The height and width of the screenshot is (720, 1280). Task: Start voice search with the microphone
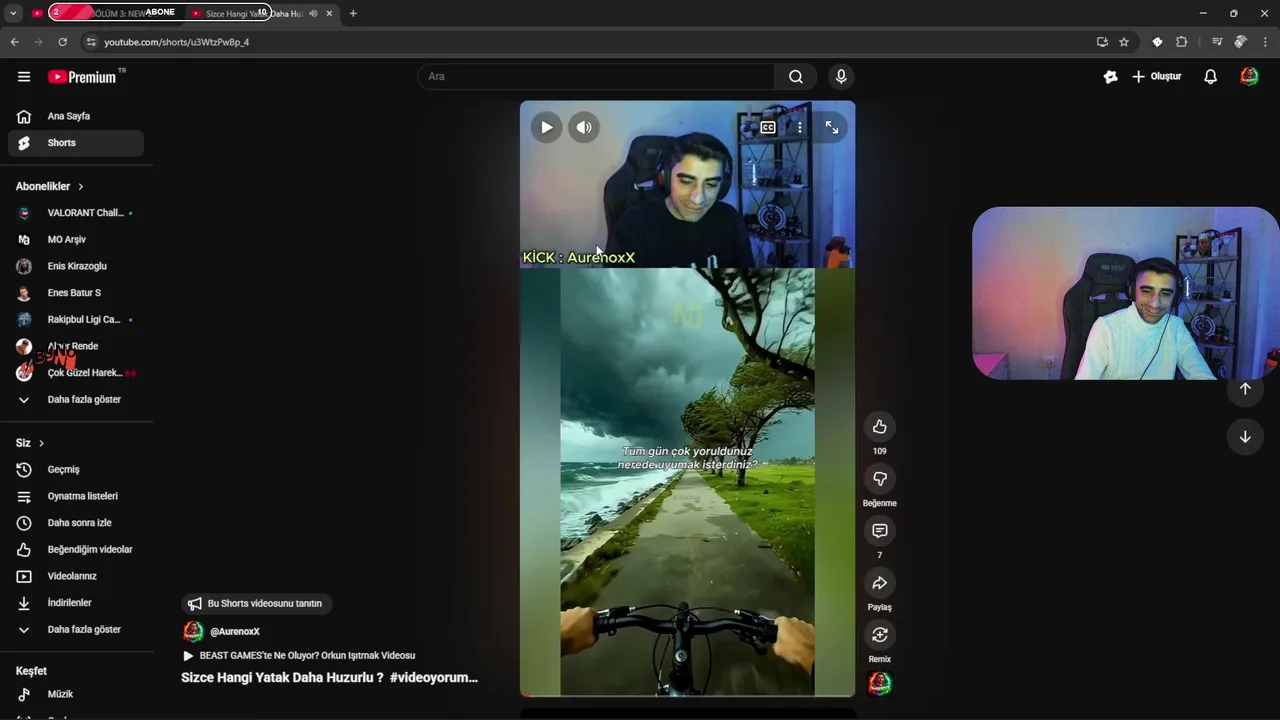pos(841,76)
